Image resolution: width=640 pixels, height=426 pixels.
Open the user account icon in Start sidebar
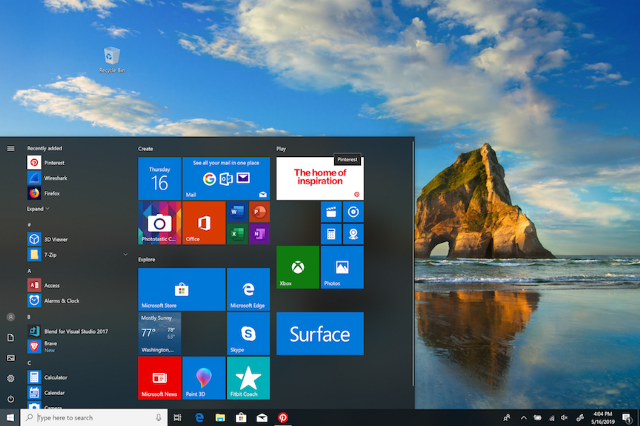pos(11,317)
